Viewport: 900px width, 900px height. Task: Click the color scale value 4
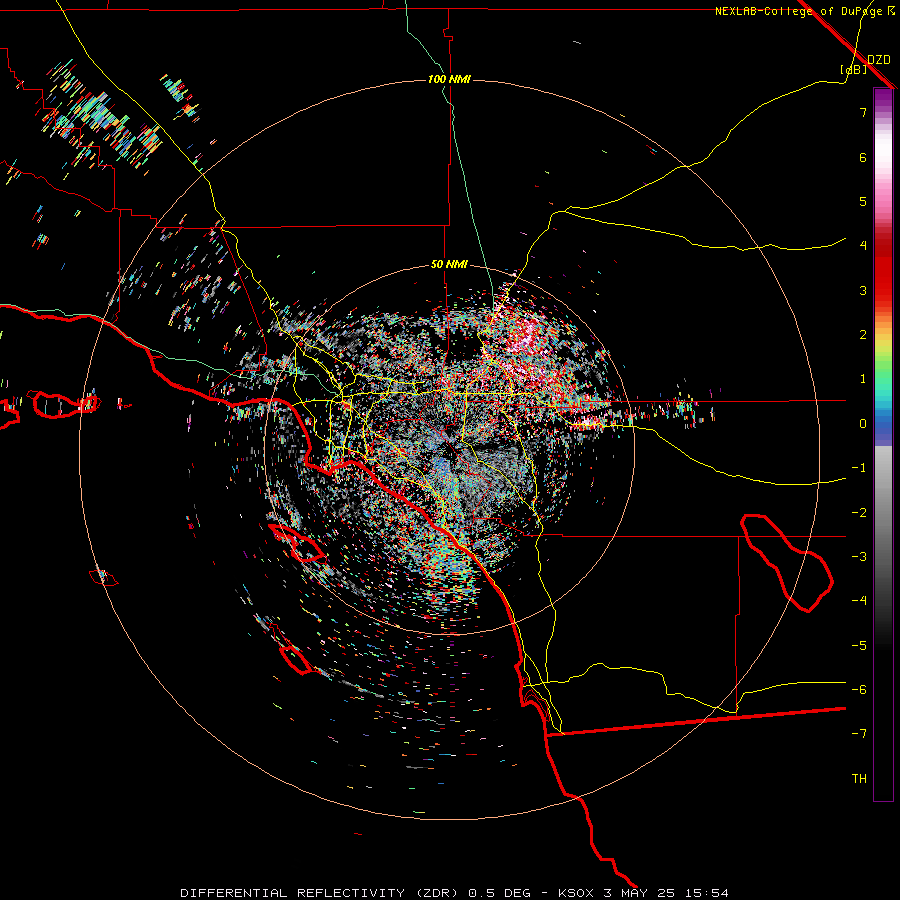click(x=863, y=246)
